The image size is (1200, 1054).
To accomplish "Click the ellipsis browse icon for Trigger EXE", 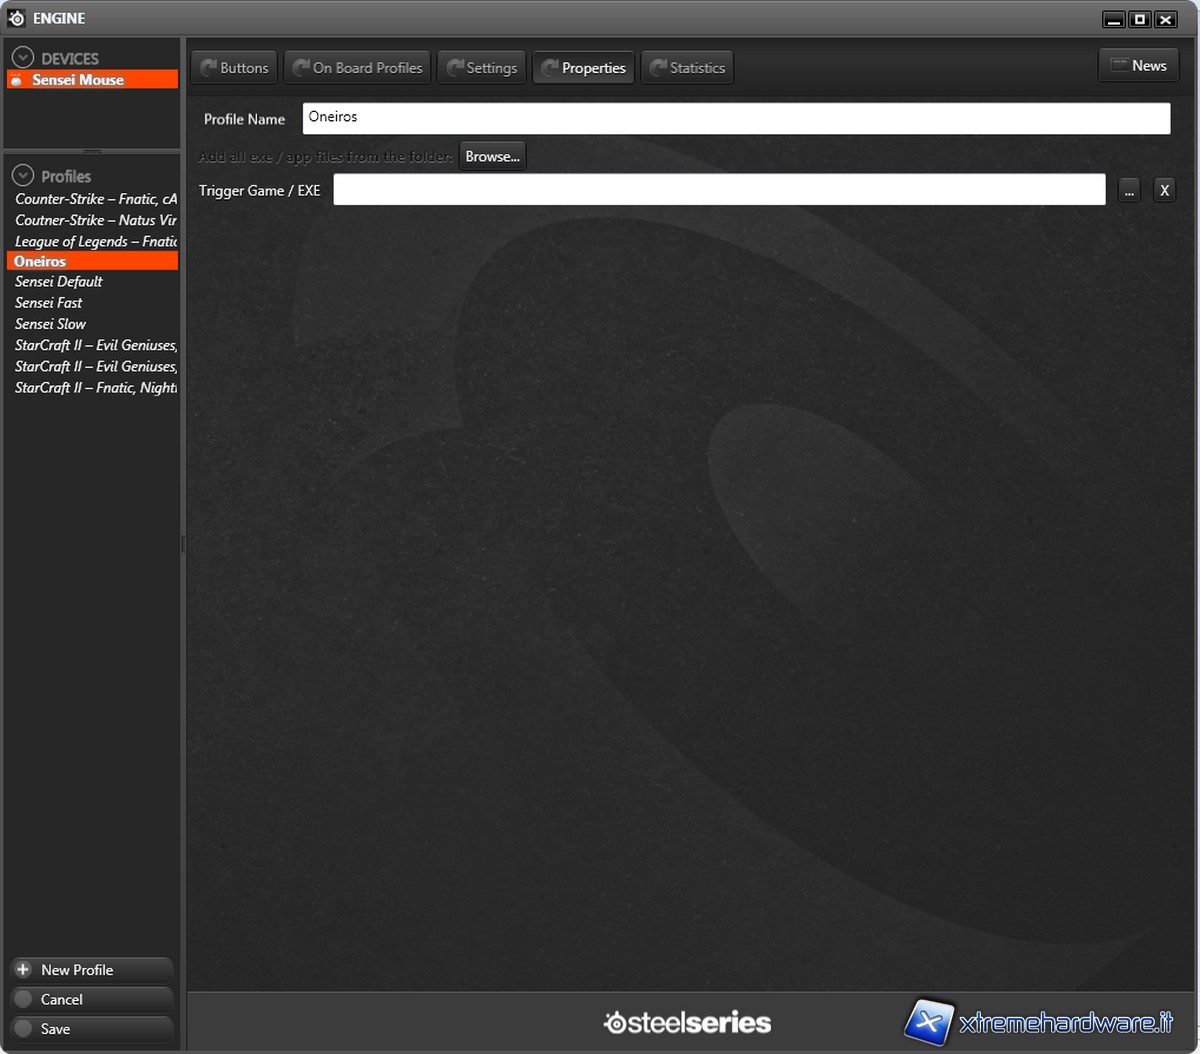I will click(1129, 190).
